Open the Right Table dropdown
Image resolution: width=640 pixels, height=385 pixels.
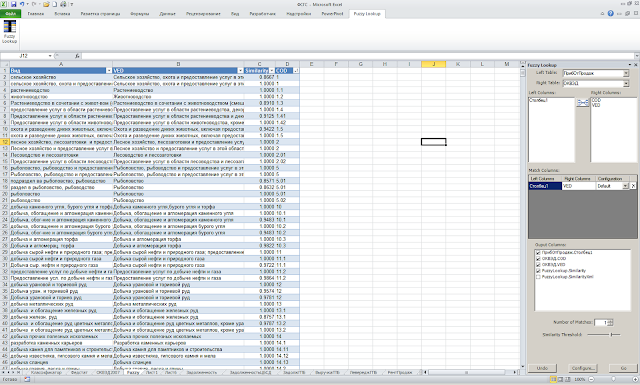(x=626, y=83)
